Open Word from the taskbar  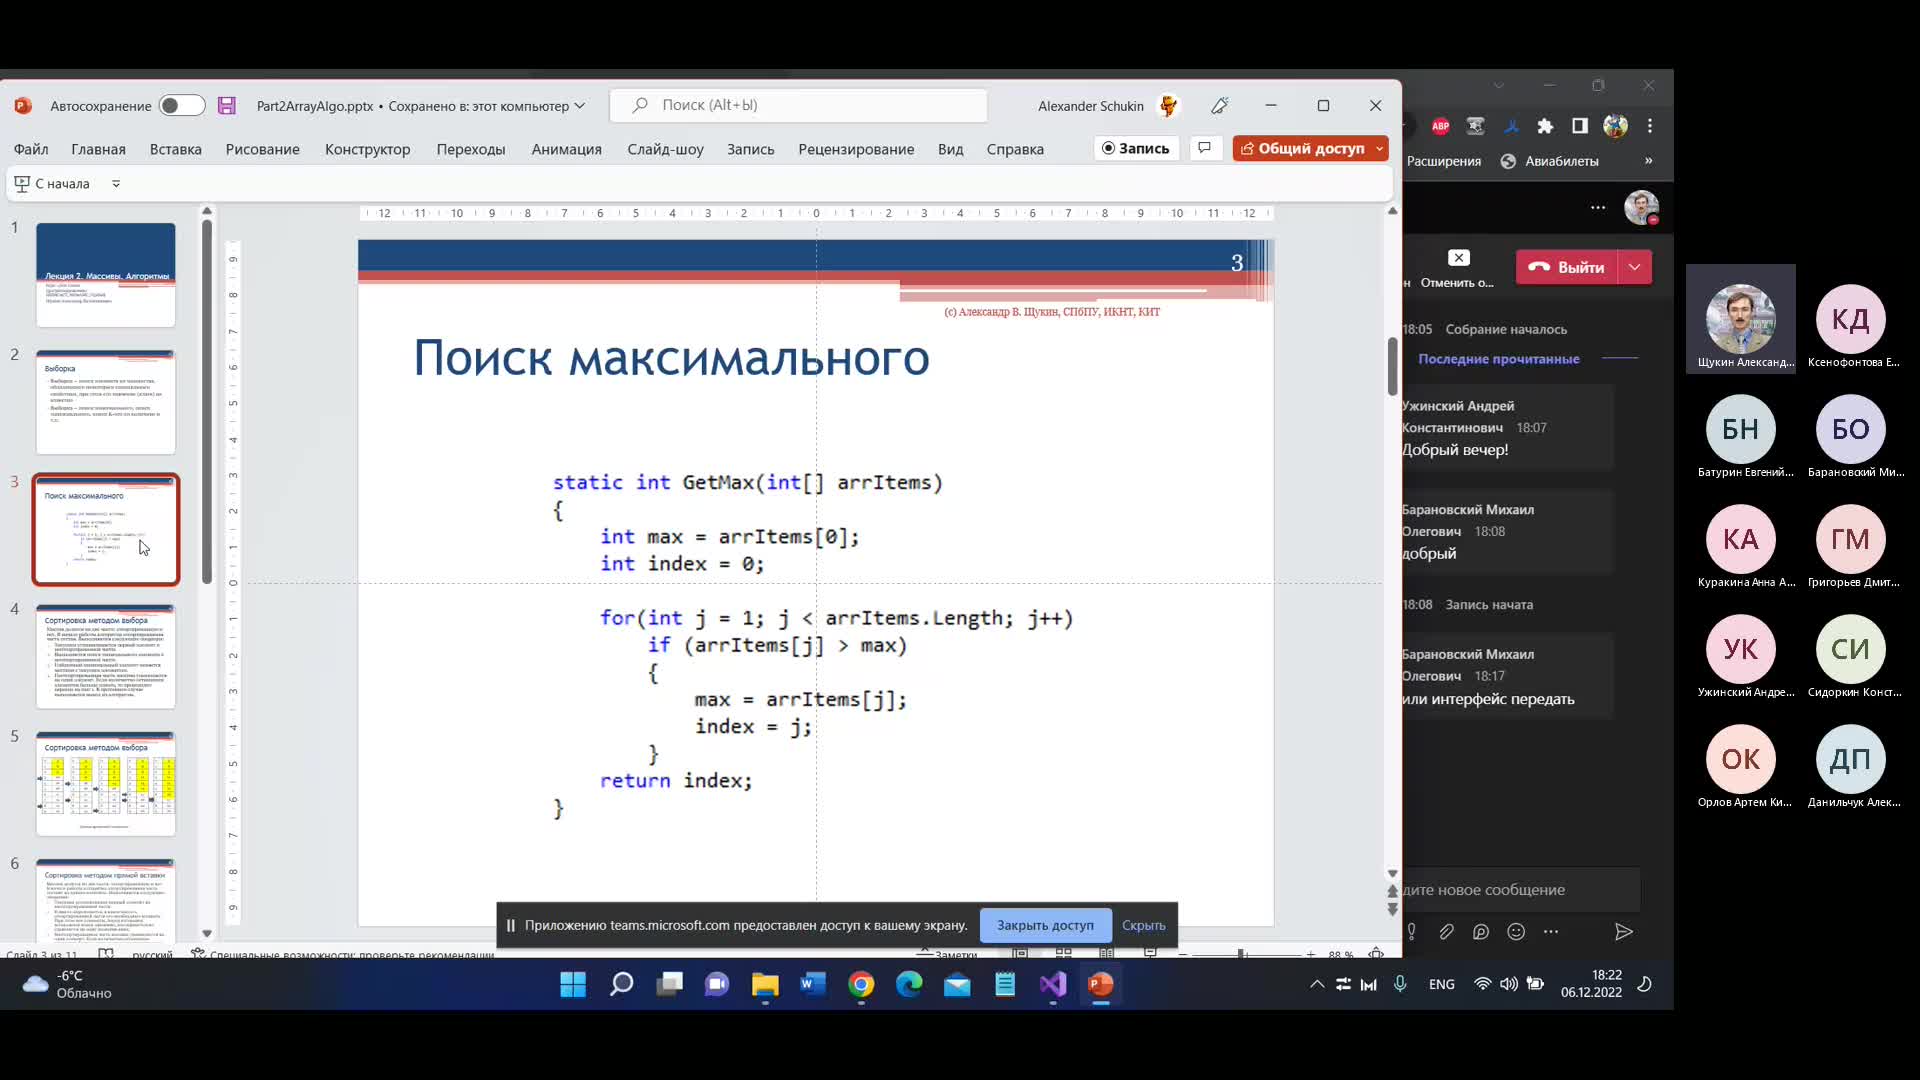click(x=813, y=985)
